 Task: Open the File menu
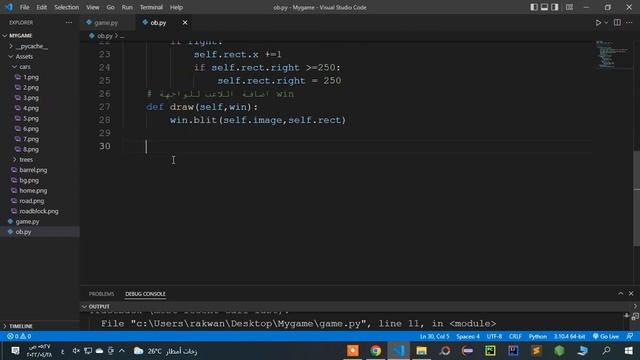click(24, 7)
